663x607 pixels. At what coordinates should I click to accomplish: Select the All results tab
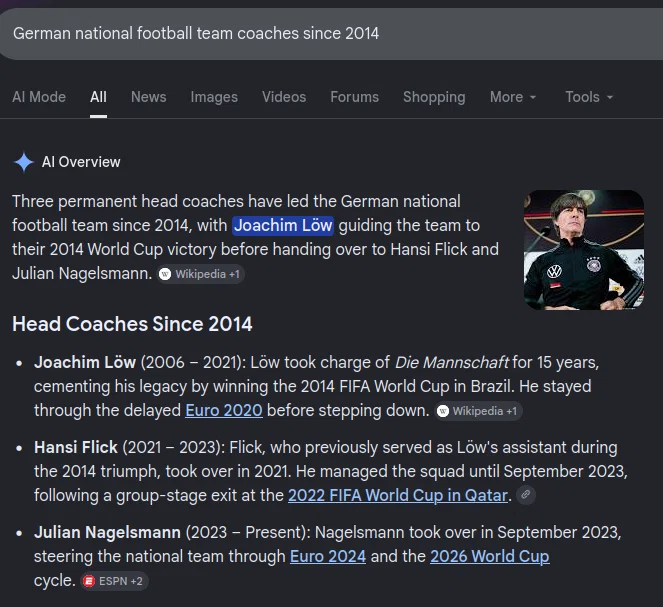(x=98, y=97)
